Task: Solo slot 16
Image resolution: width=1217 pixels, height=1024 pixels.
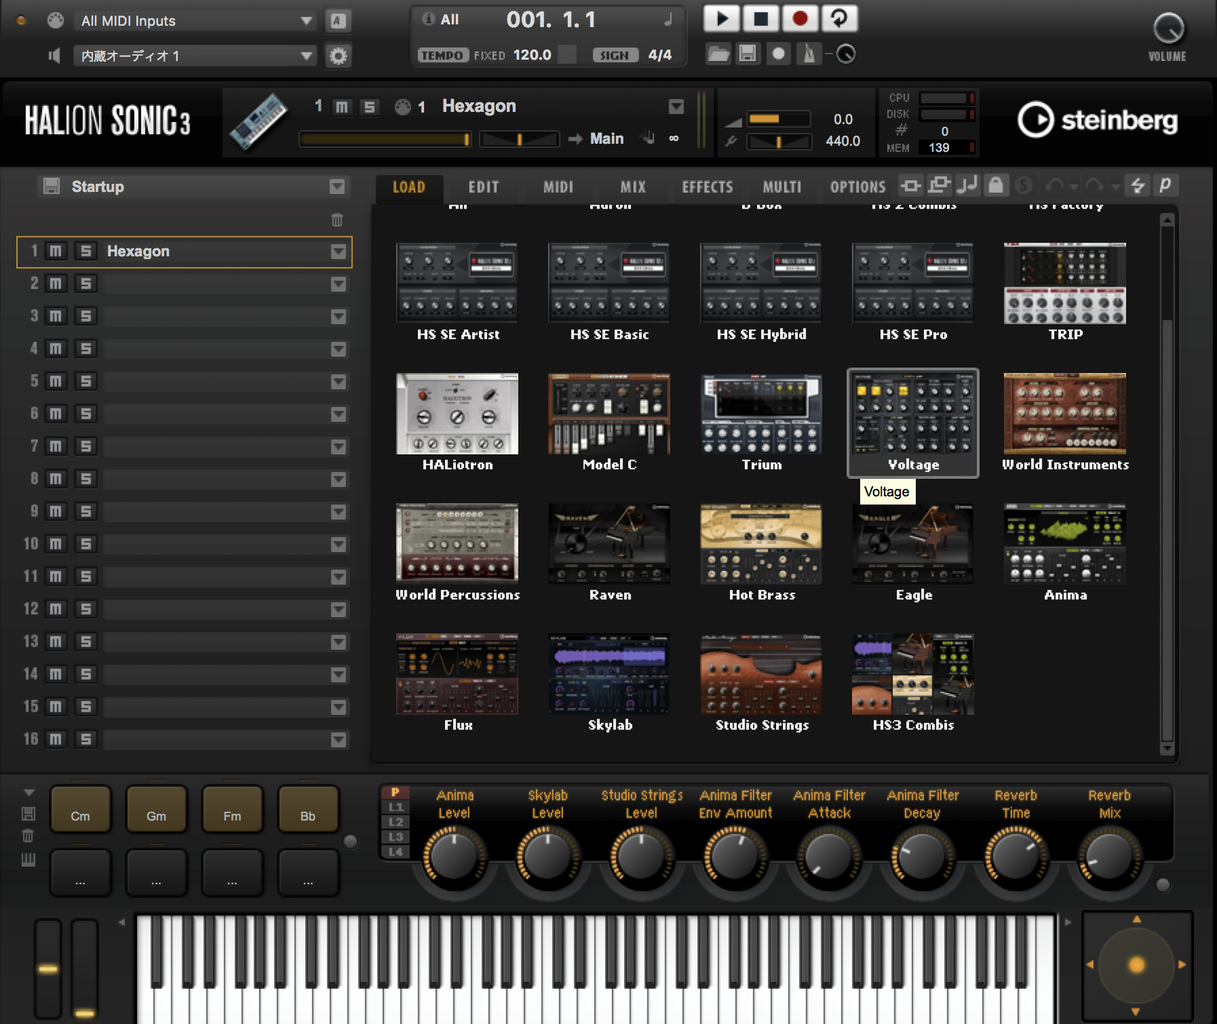Action: tap(86, 739)
